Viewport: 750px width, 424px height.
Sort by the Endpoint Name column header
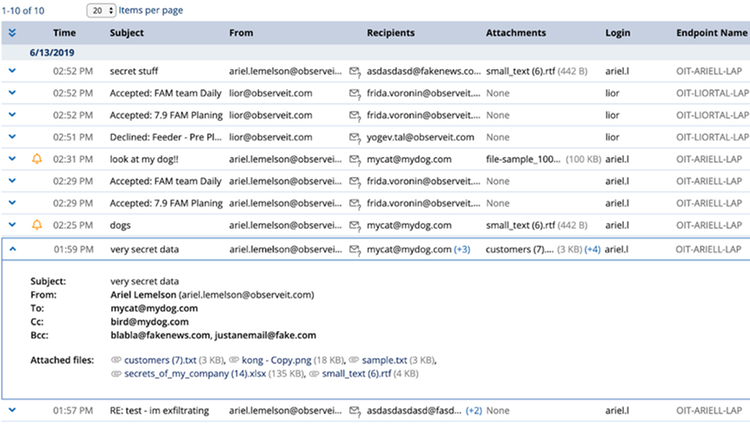712,33
